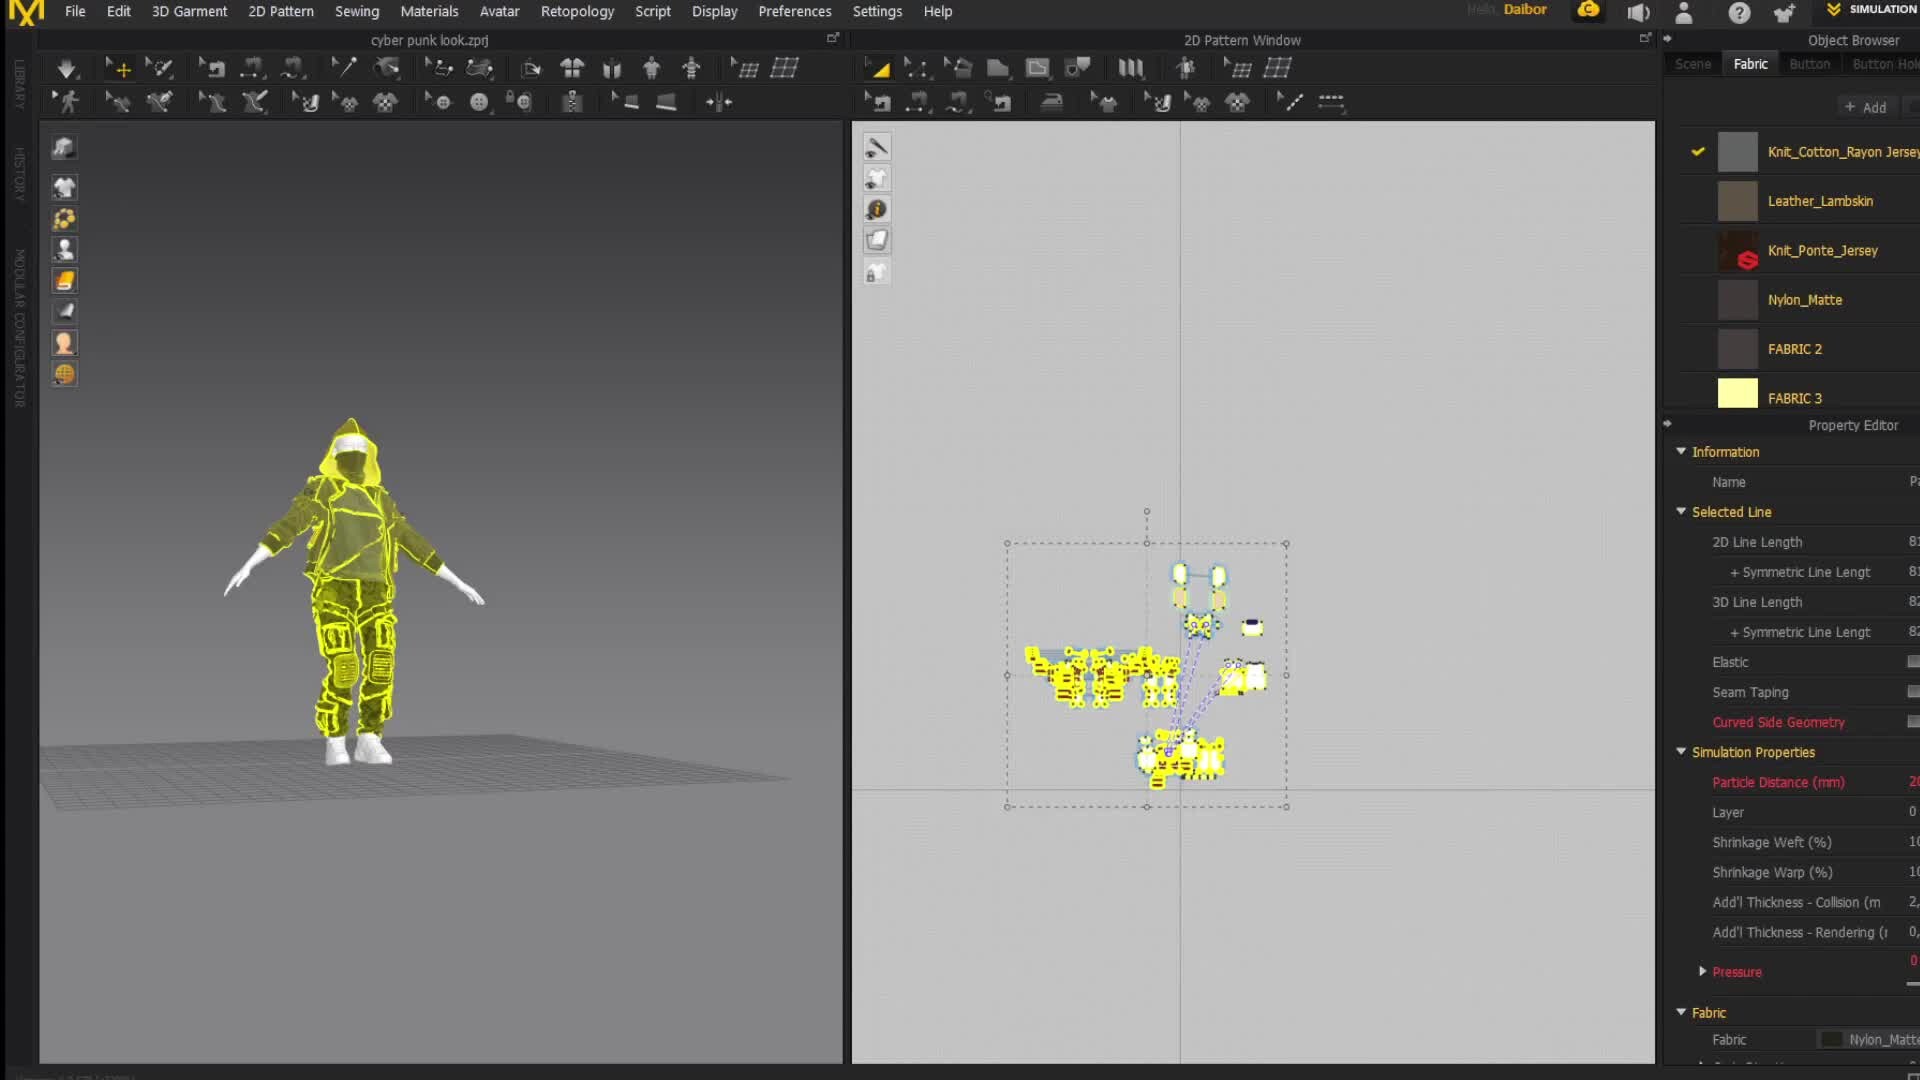Image resolution: width=1920 pixels, height=1080 pixels.
Task: Expand the Pressure section
Action: 1702,971
